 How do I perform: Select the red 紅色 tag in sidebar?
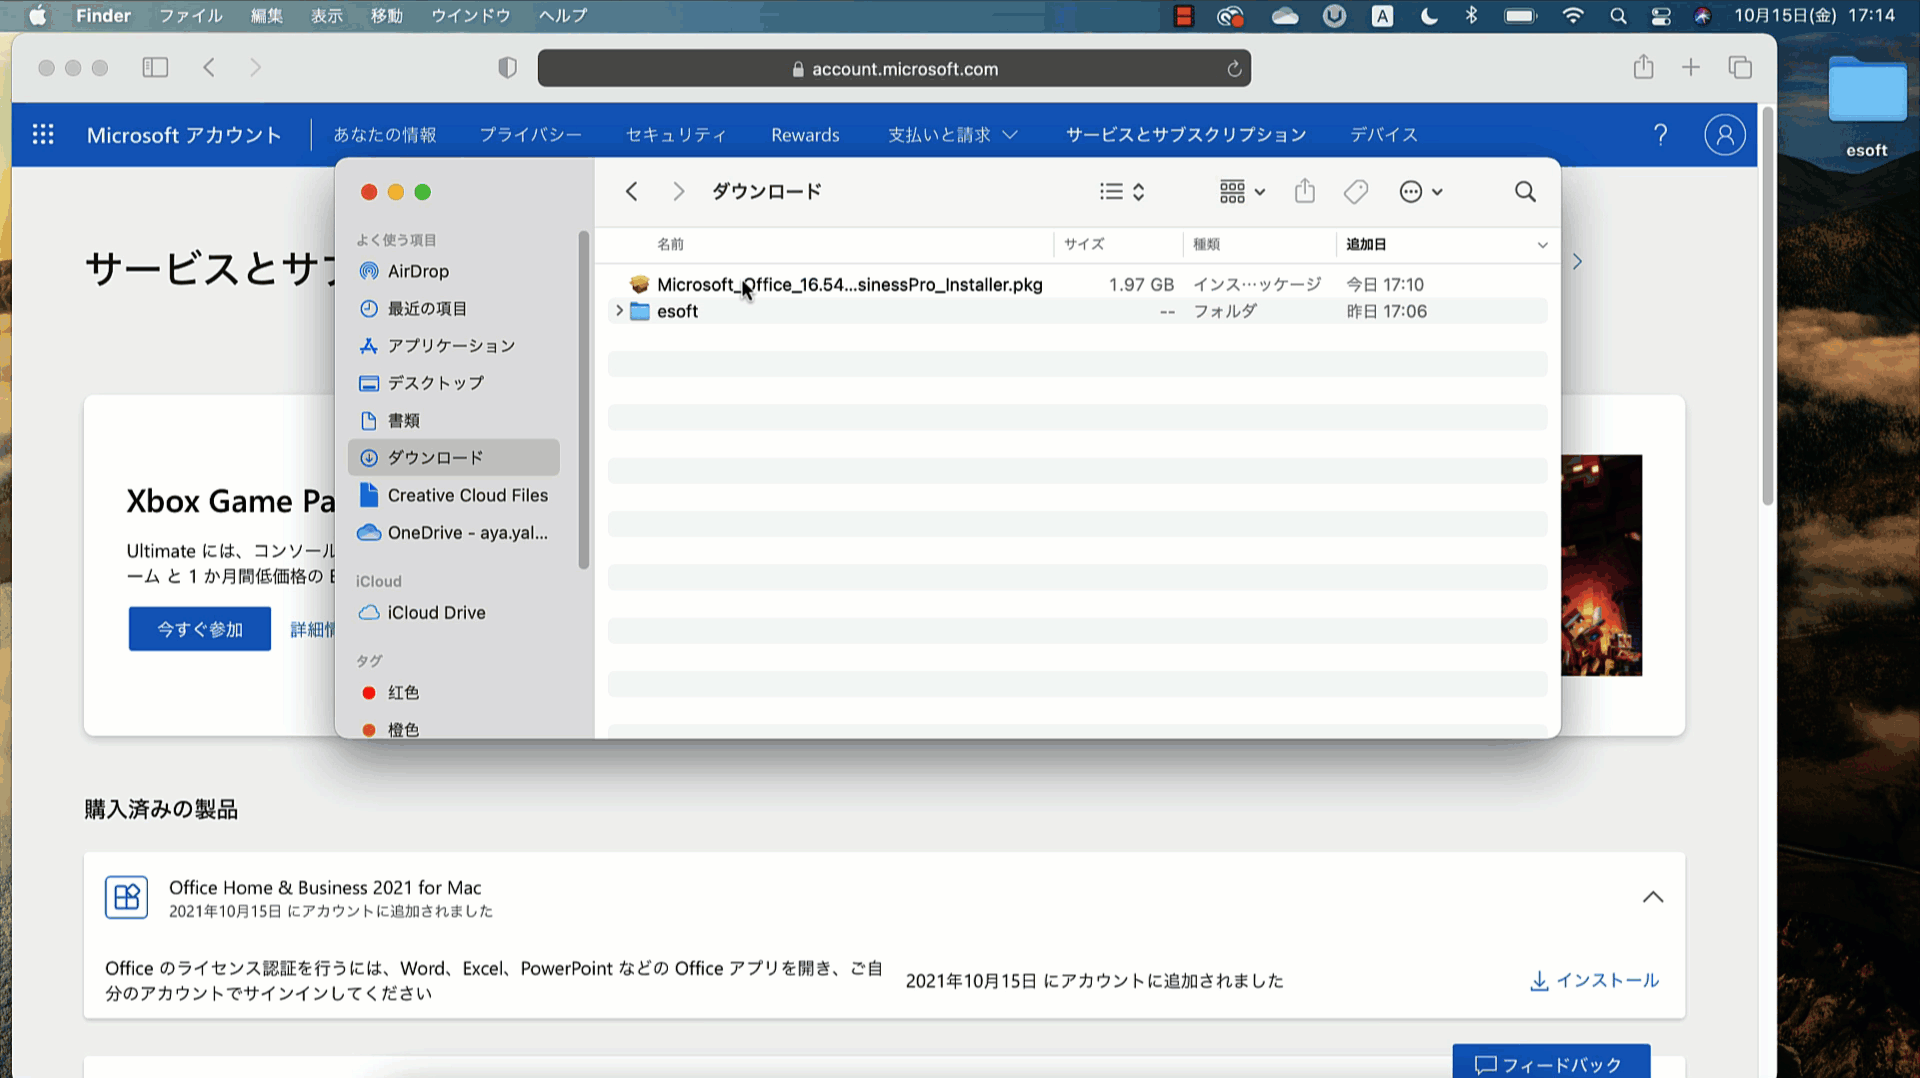click(x=403, y=692)
